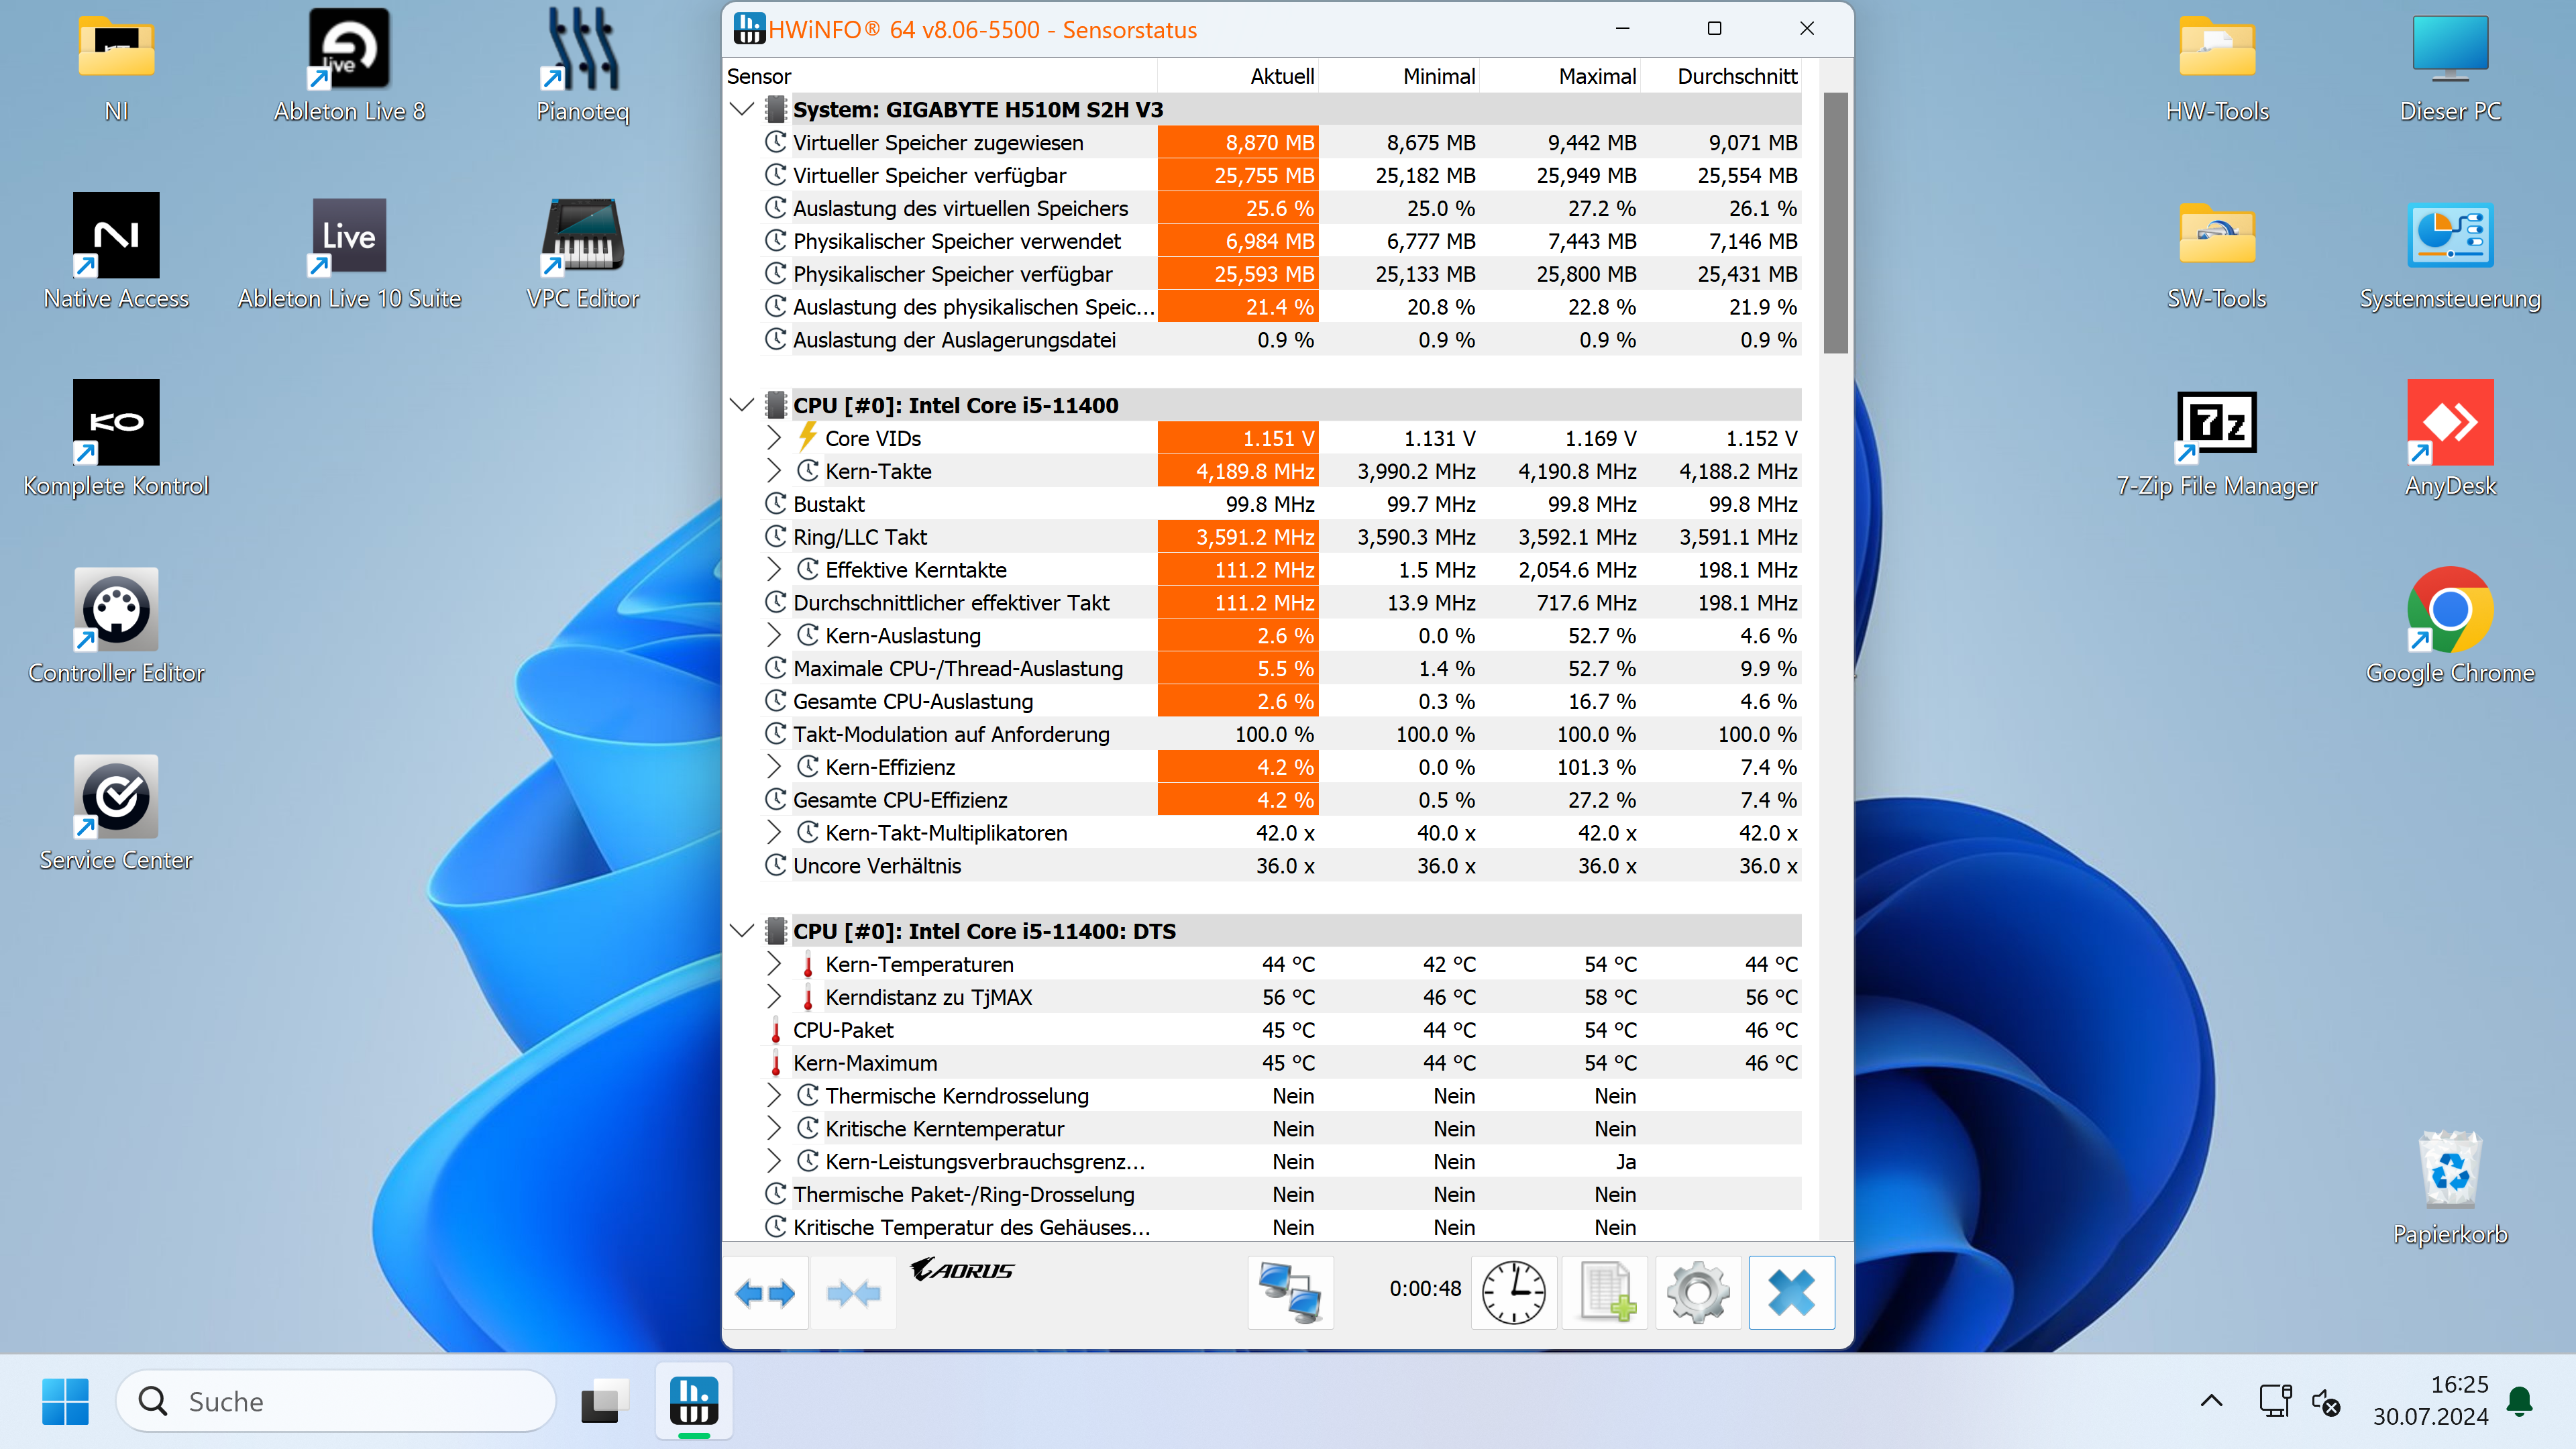Collapse the System GIGABYTE H510M sensor group

click(x=742, y=109)
